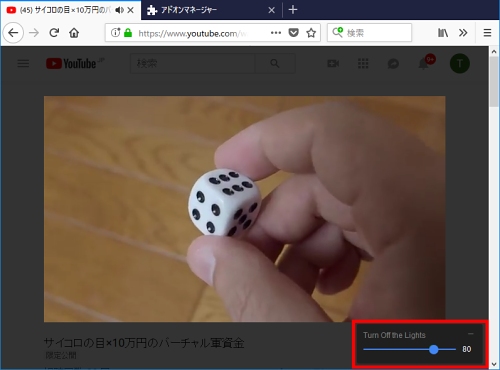Reload the current YouTube page
Screen dimensions: 500x370
54,33
